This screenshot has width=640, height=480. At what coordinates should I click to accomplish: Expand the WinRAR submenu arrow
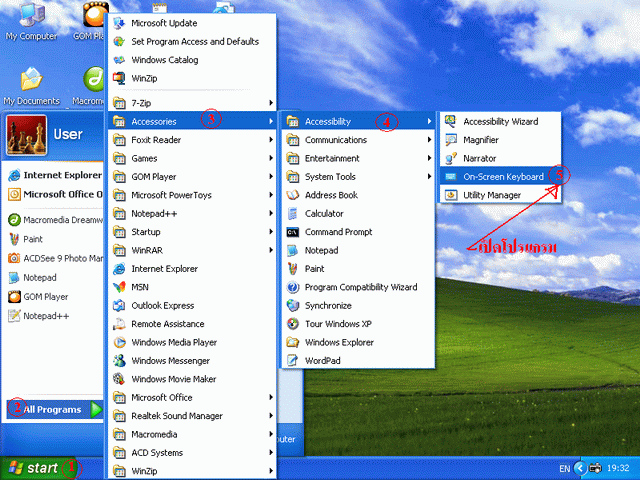pyautogui.click(x=271, y=250)
